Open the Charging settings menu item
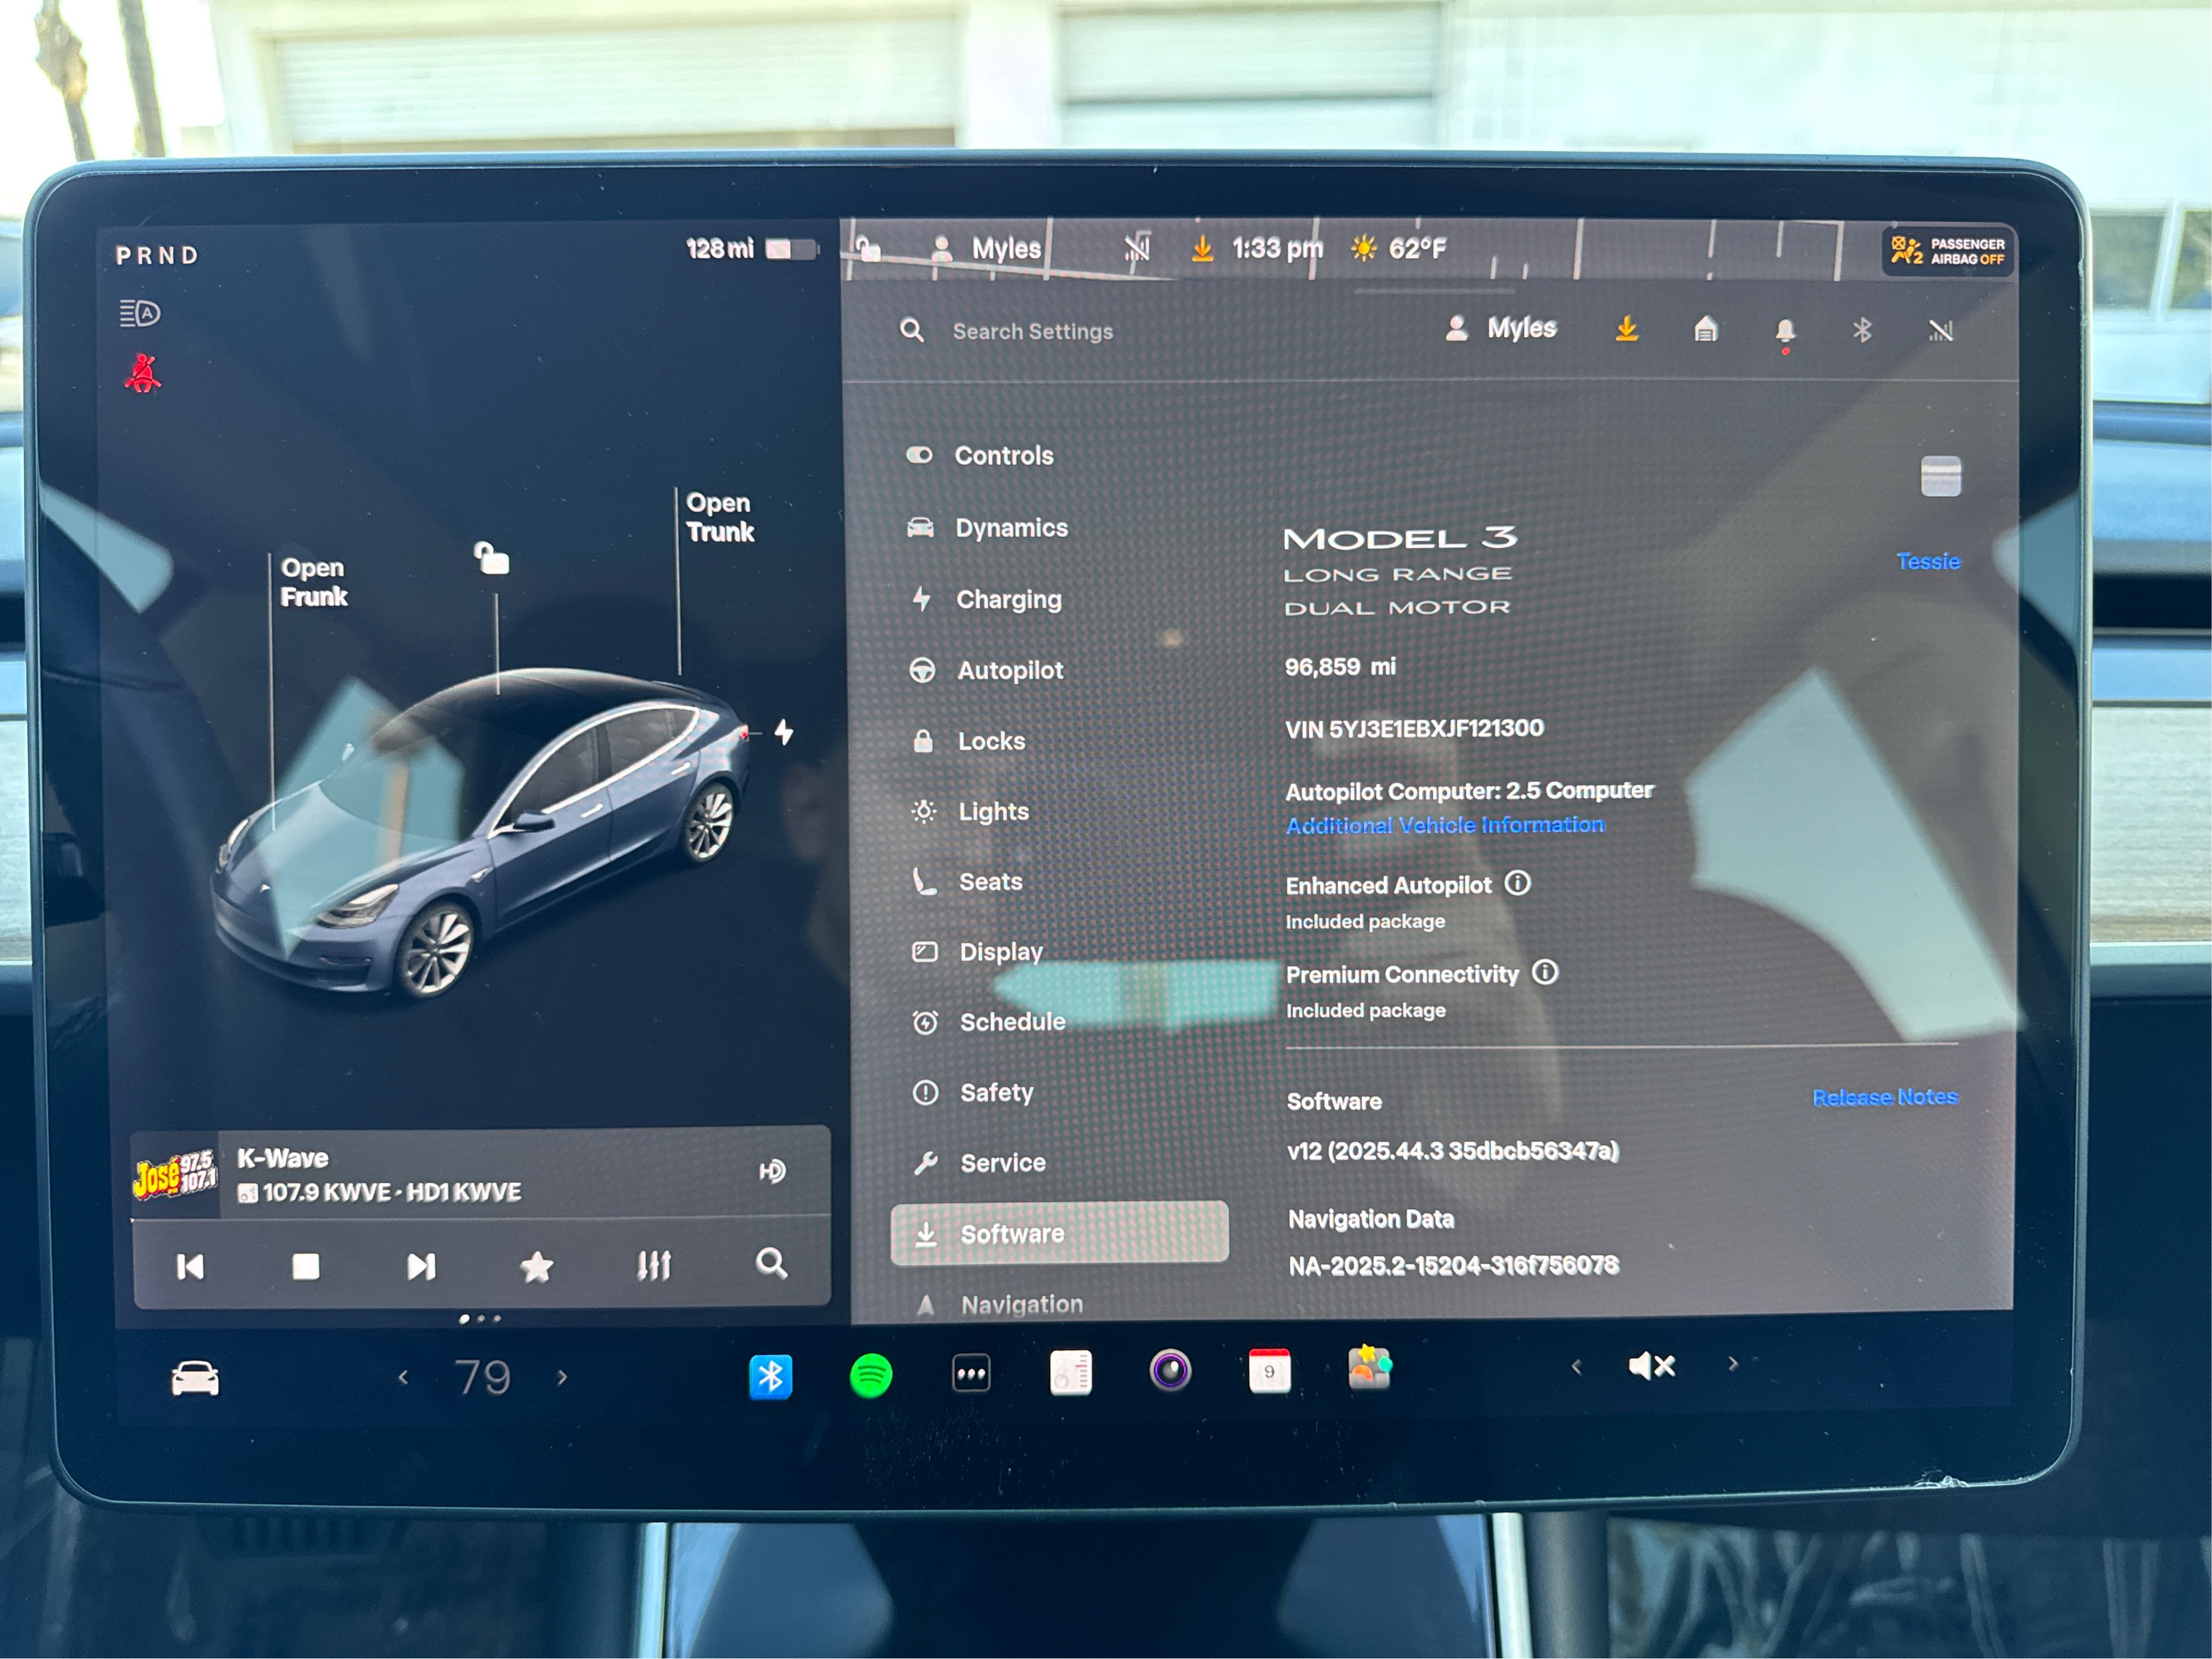Screen dimensions: 2212x1659 [1008, 599]
